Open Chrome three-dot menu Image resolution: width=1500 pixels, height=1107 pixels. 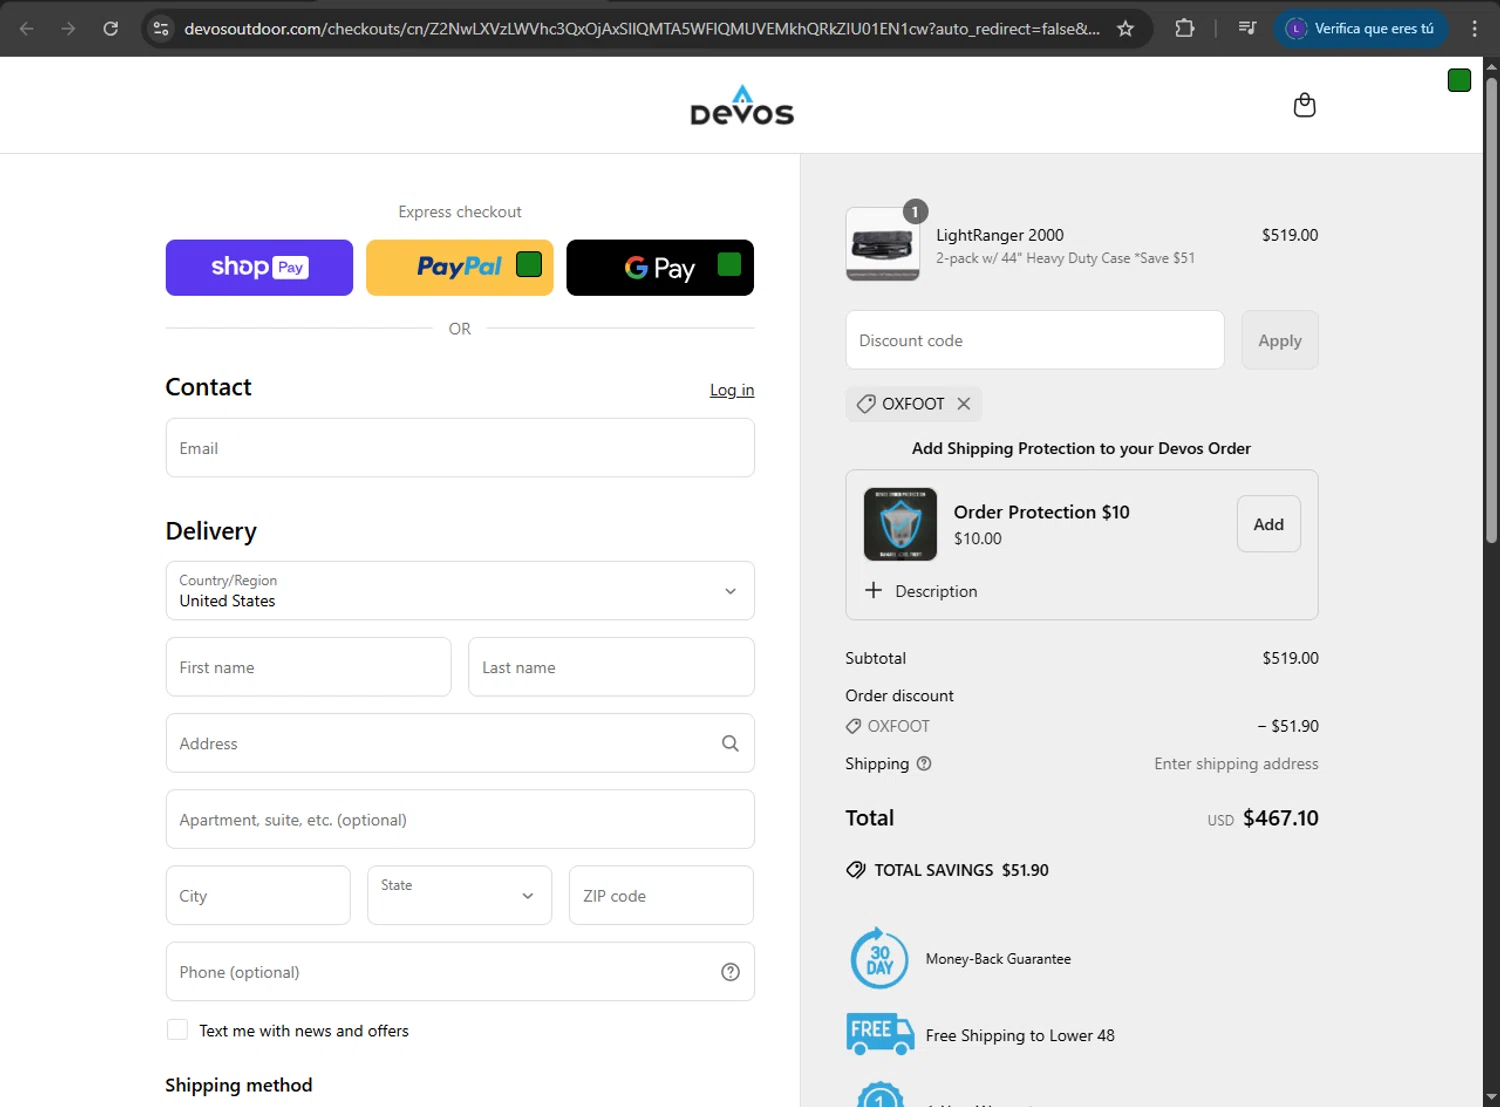tap(1474, 28)
